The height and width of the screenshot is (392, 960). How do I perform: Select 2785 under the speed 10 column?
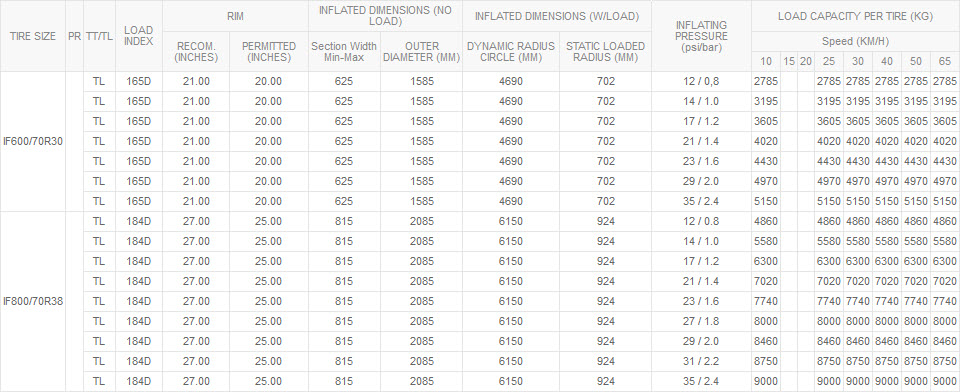pyautogui.click(x=766, y=81)
